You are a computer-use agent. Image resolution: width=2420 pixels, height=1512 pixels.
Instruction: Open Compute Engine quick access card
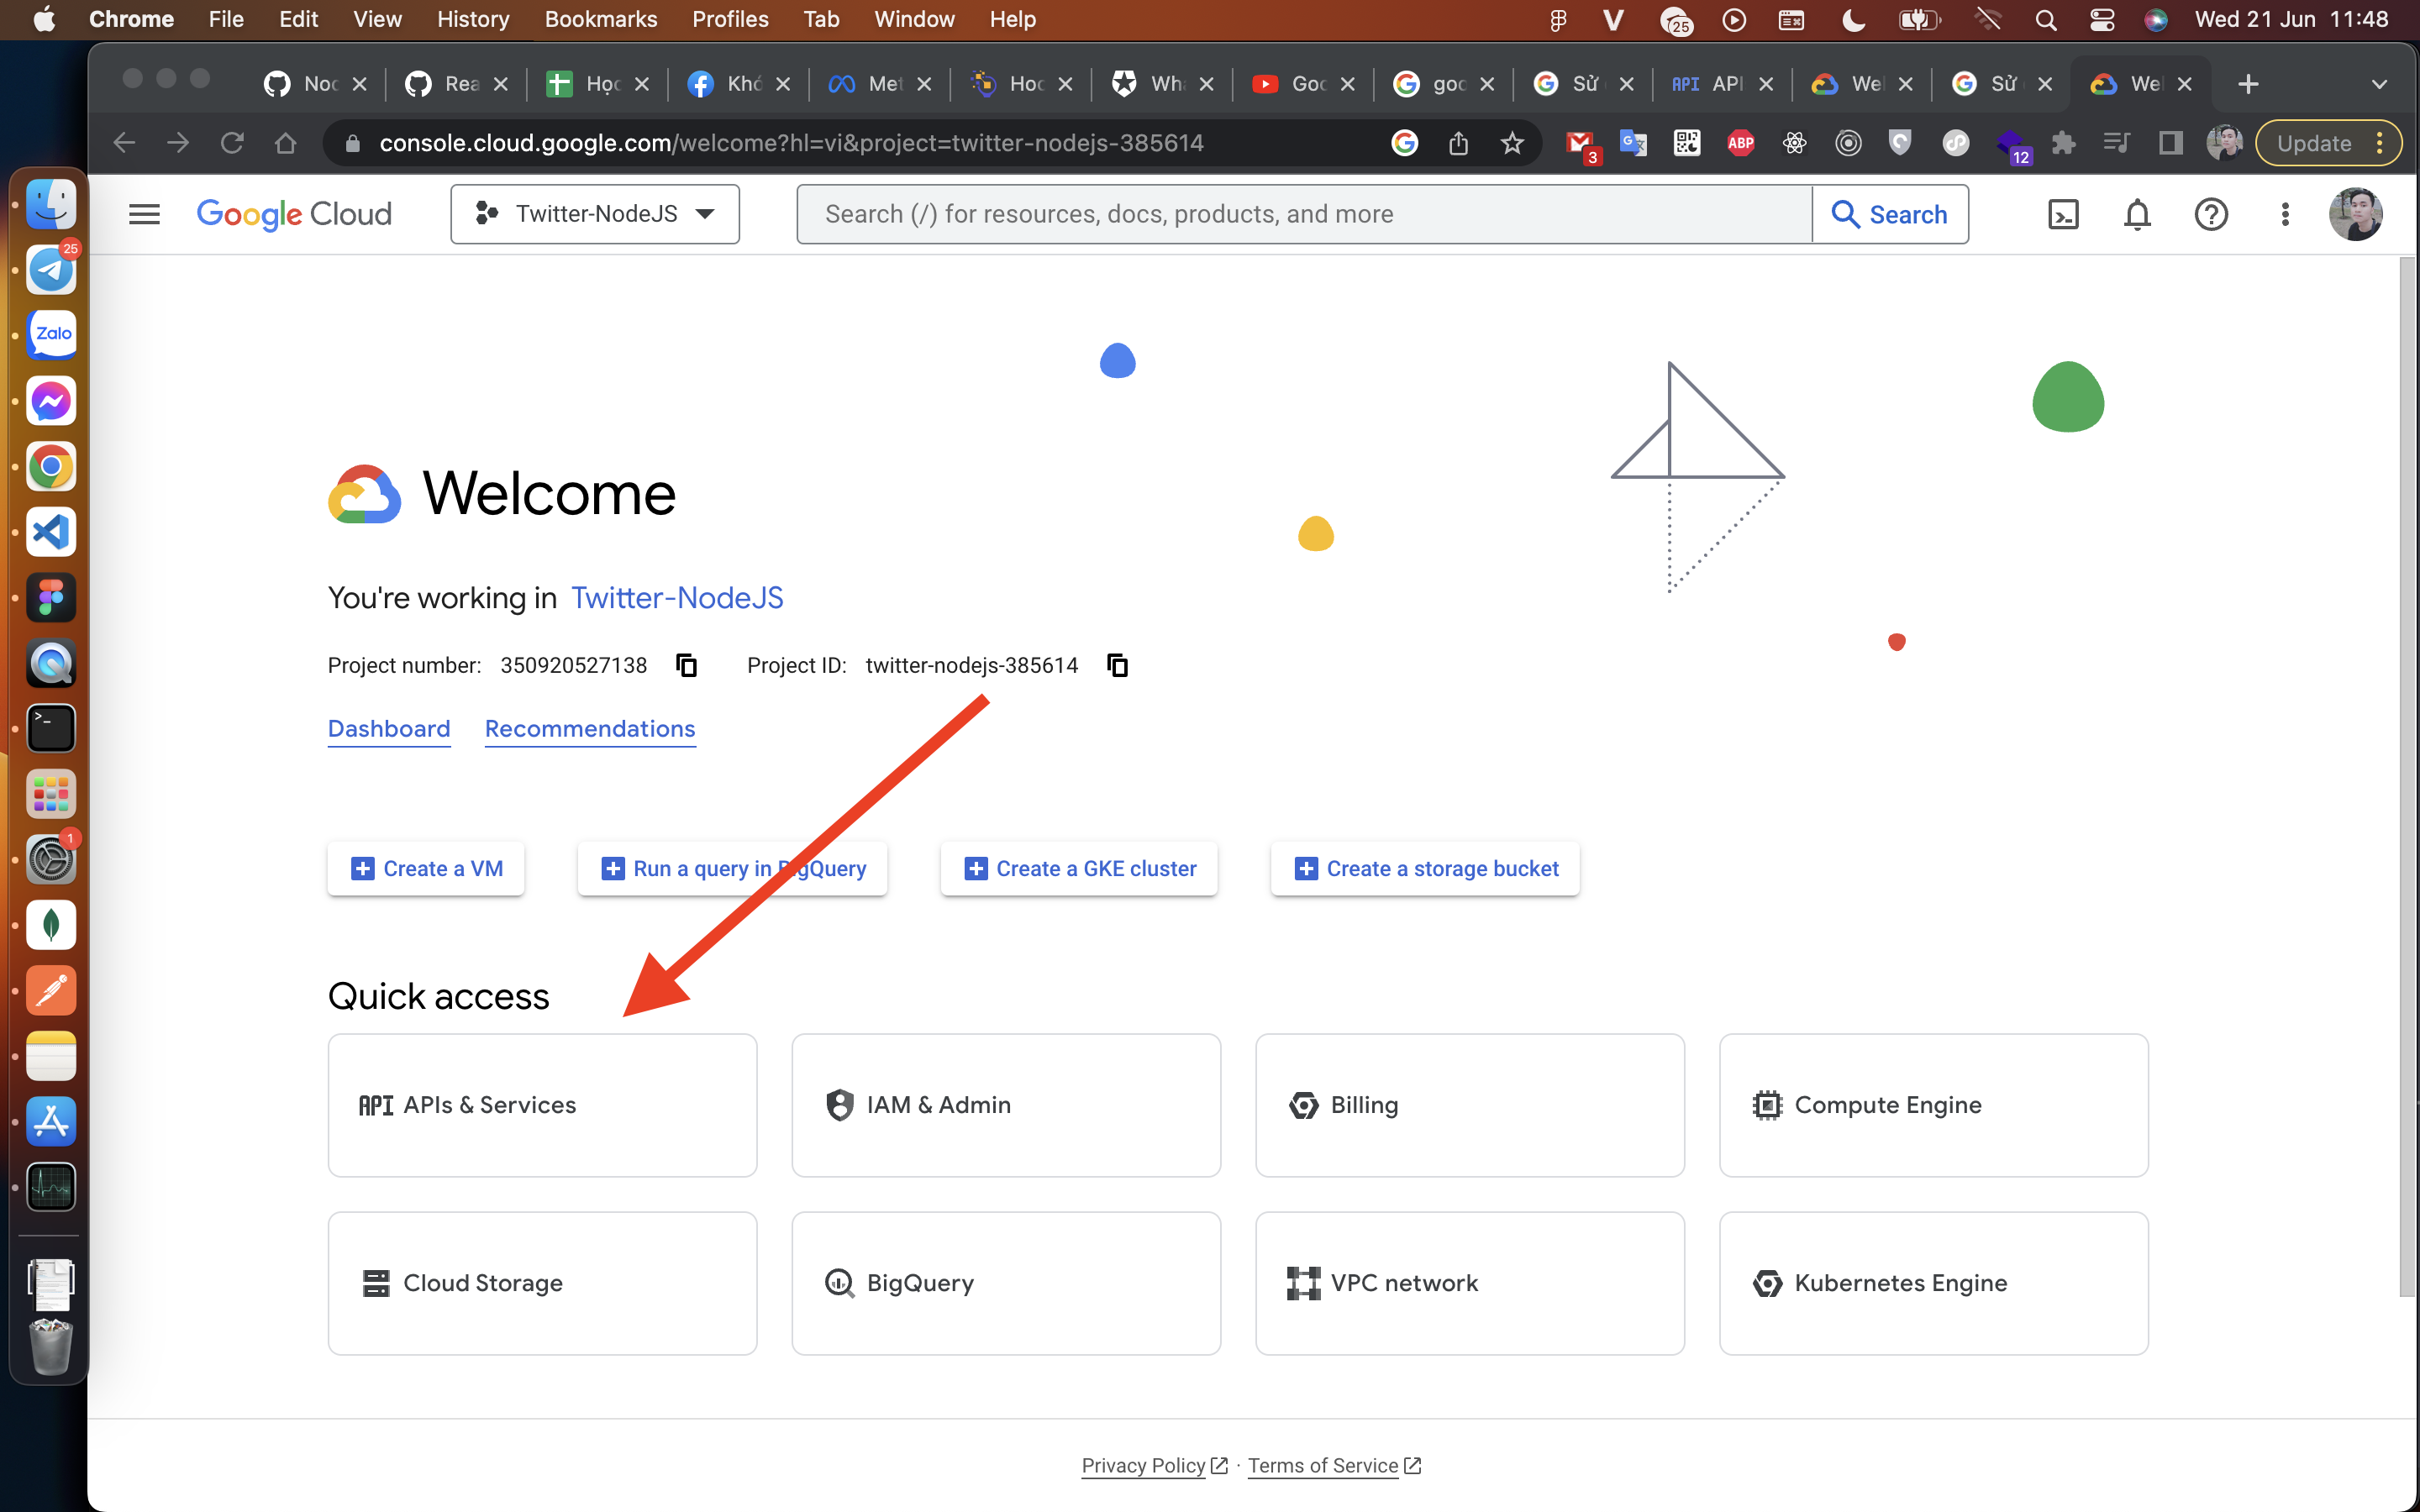(x=1934, y=1105)
